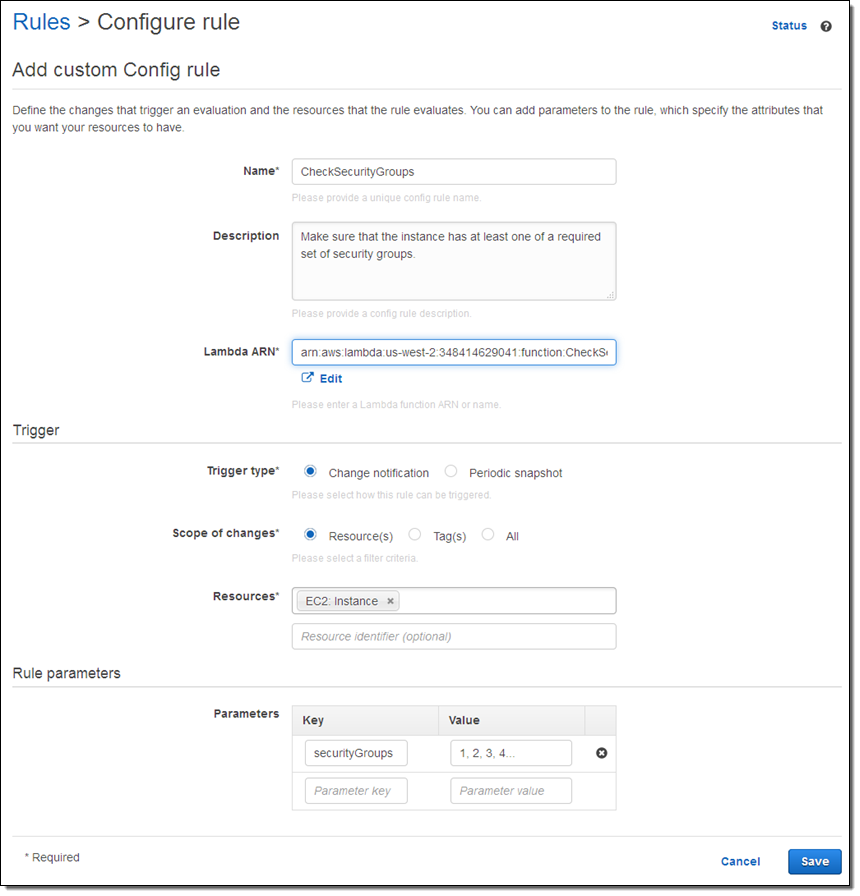Click the Name input field

point(454,171)
